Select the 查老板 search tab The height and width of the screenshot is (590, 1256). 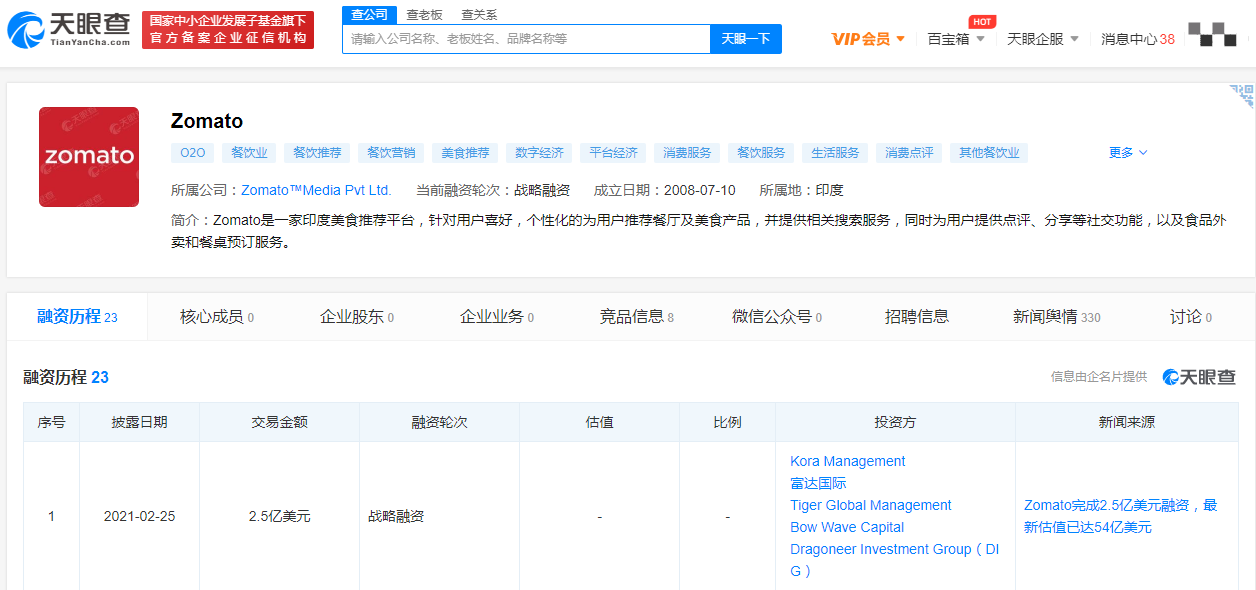coord(424,15)
